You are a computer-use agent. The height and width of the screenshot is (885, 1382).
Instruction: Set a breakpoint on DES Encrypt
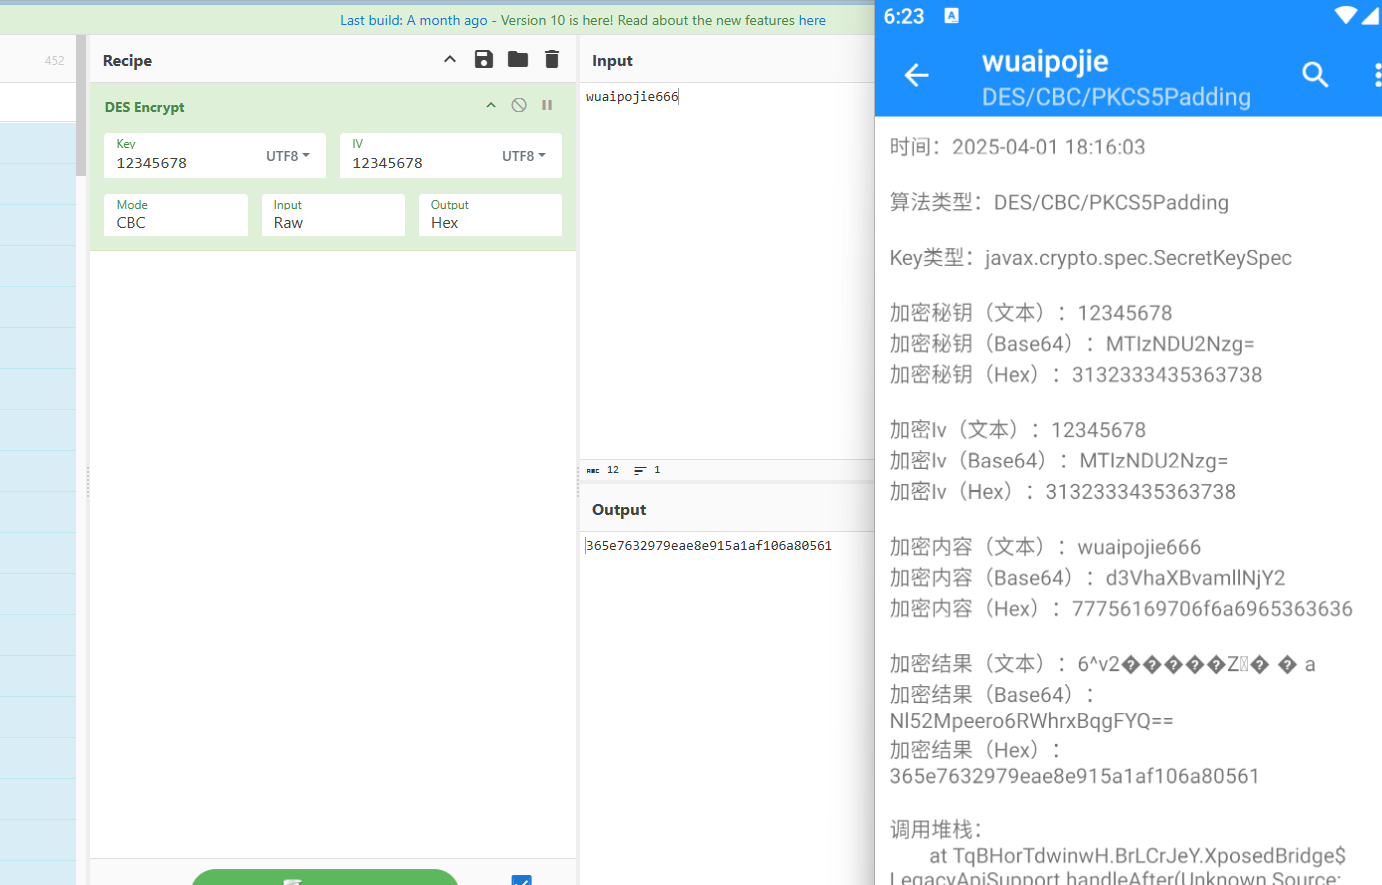pyautogui.click(x=547, y=105)
